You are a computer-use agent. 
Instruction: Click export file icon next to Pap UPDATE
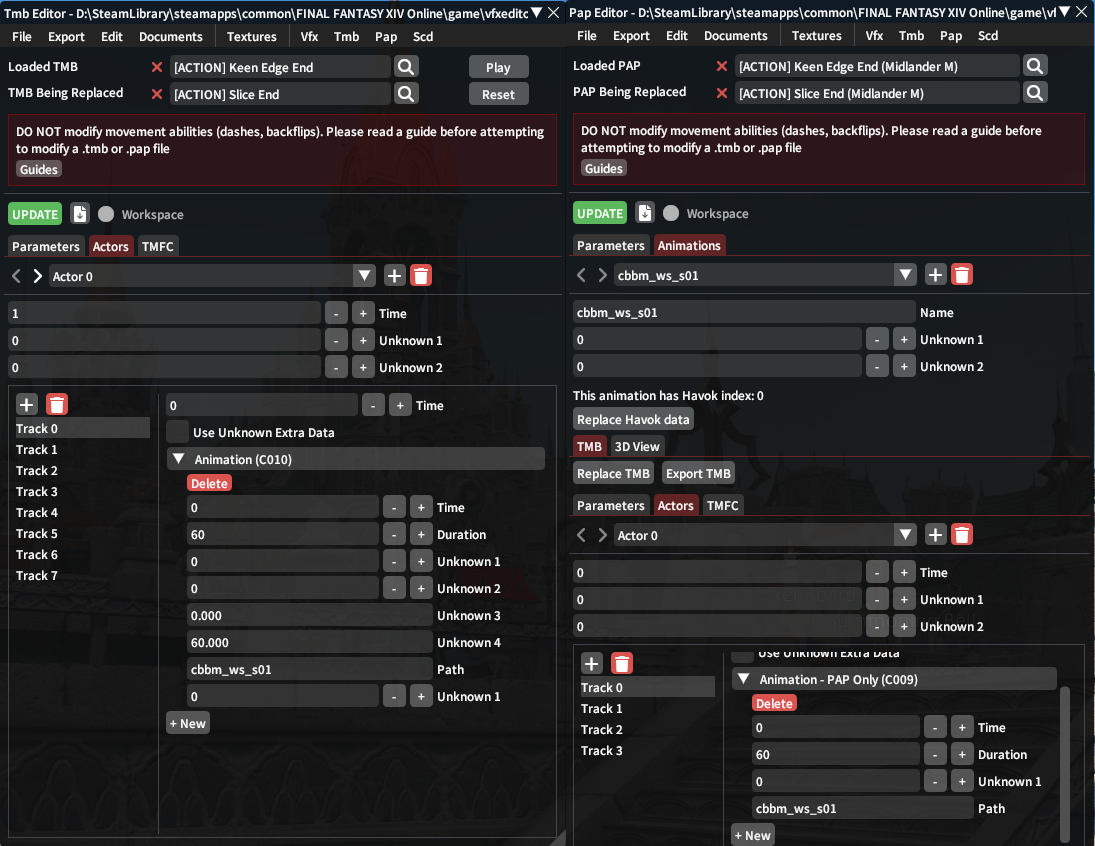[645, 212]
